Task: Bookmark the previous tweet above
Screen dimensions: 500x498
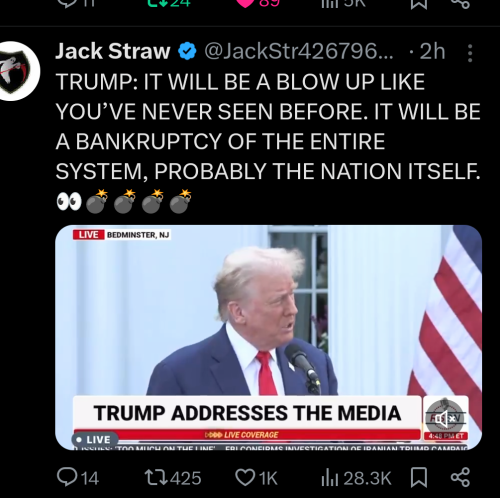Action: [419, 3]
